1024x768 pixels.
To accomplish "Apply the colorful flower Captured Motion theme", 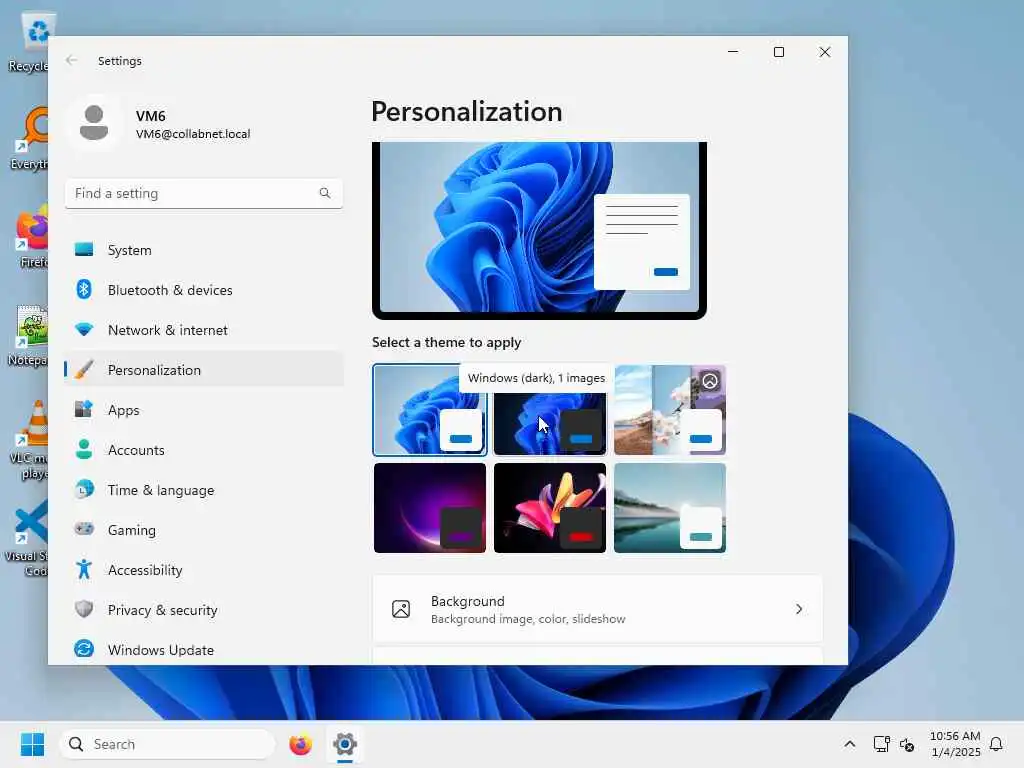I will click(550, 507).
